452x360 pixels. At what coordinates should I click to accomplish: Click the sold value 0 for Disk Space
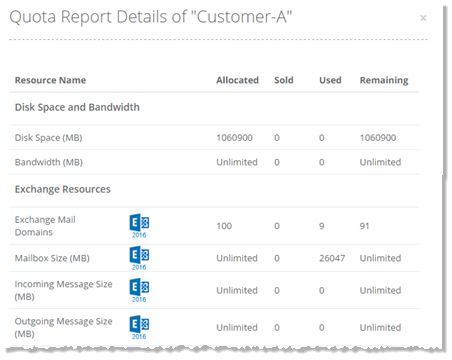[277, 138]
